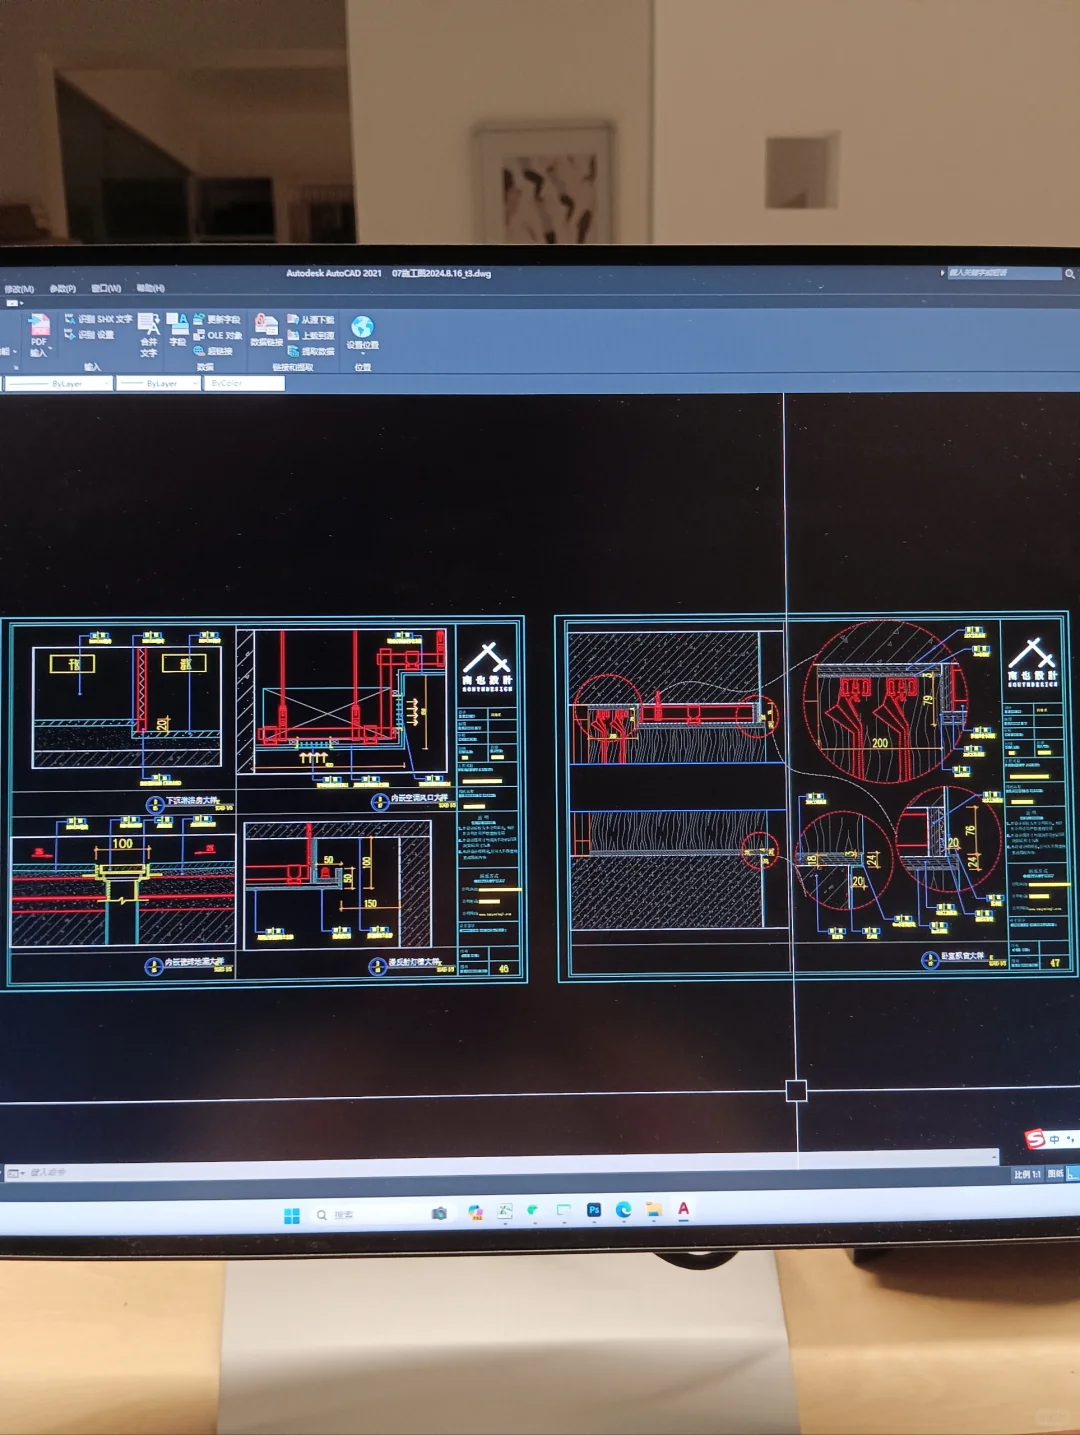Switch to AutoCAD taskbar icon
Image resolution: width=1080 pixels, height=1435 pixels.
(x=684, y=1209)
